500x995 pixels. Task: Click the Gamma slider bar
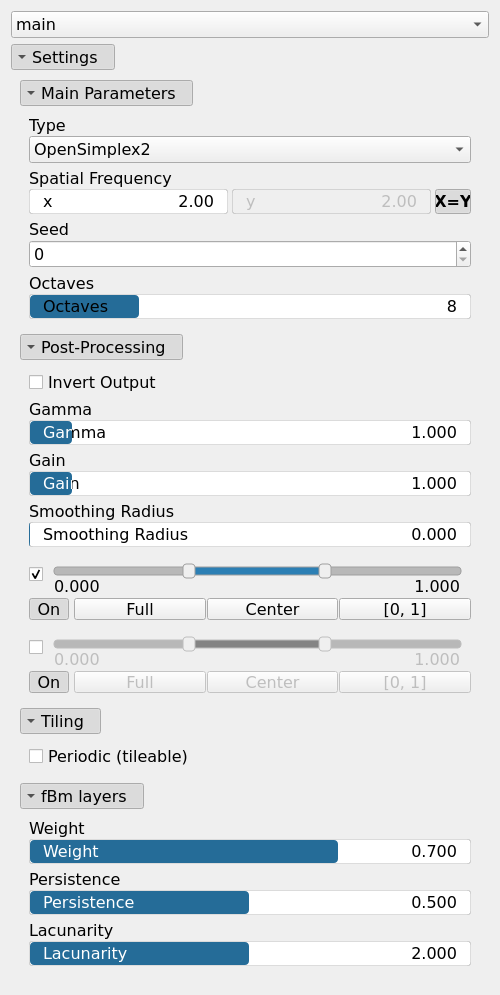249,433
